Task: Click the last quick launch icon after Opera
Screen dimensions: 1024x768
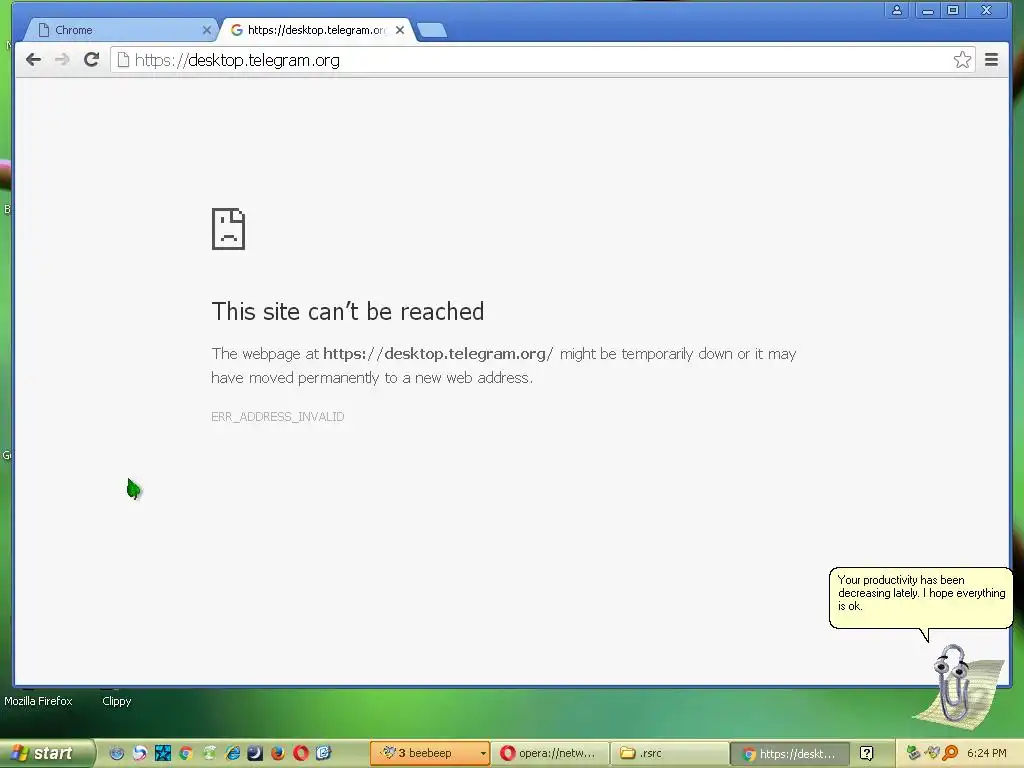Action: pyautogui.click(x=324, y=753)
